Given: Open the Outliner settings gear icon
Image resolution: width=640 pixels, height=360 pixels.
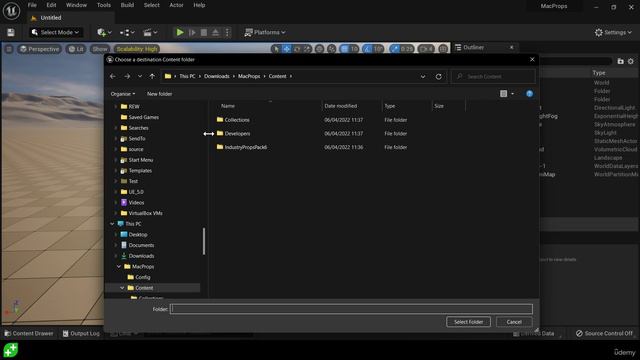Looking at the screenshot, I should click(x=631, y=61).
